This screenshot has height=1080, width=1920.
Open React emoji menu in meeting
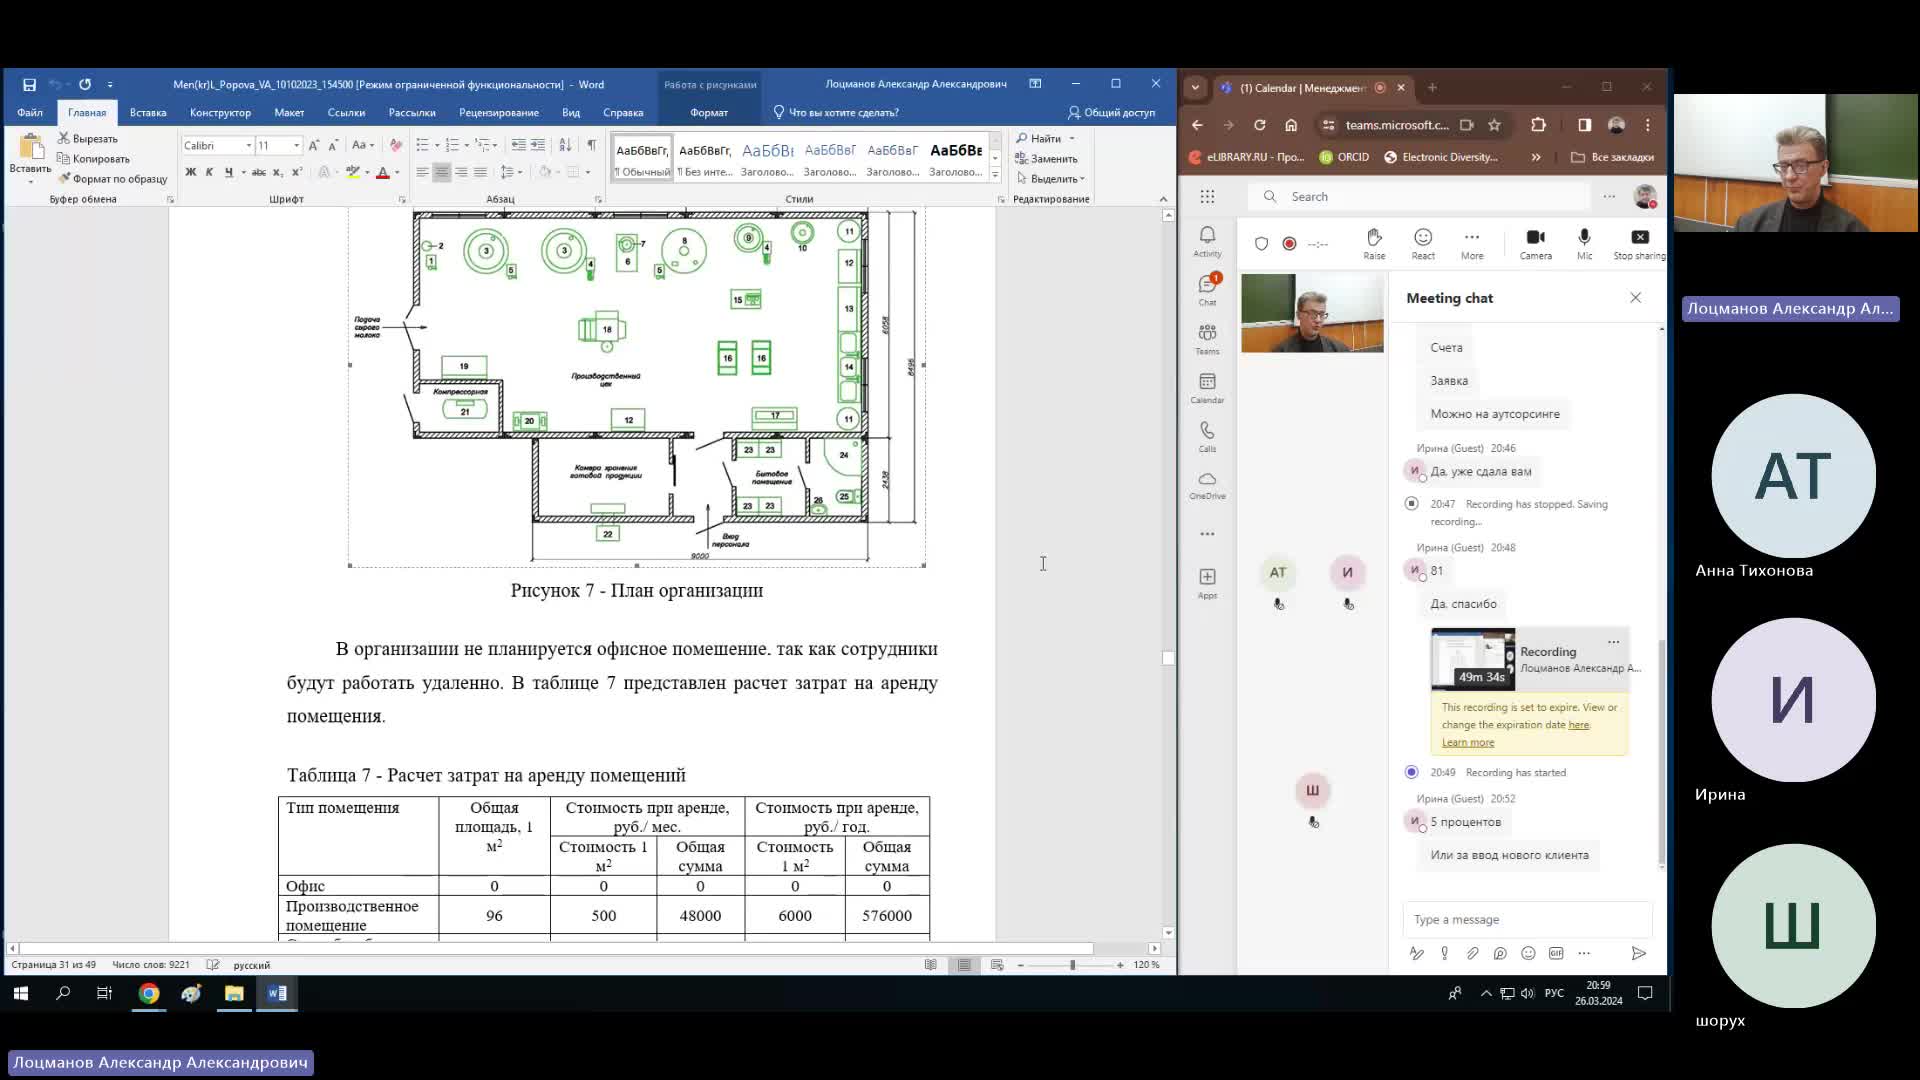coord(1423,243)
